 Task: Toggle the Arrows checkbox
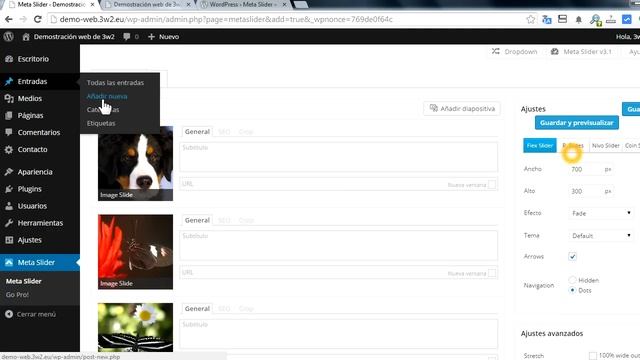(572, 256)
